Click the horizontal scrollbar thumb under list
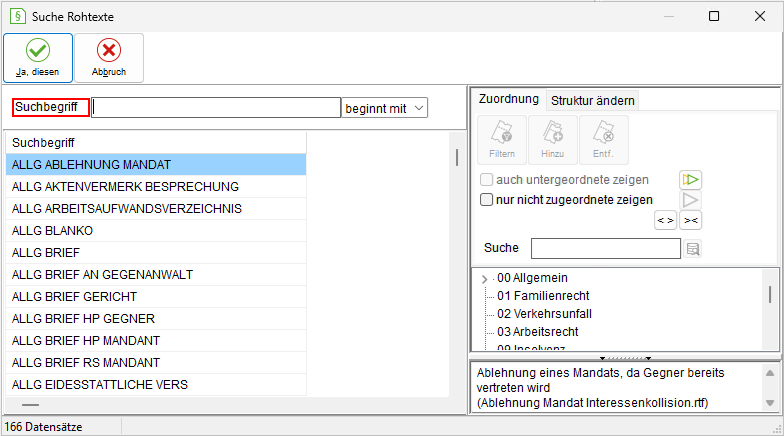 coord(30,404)
